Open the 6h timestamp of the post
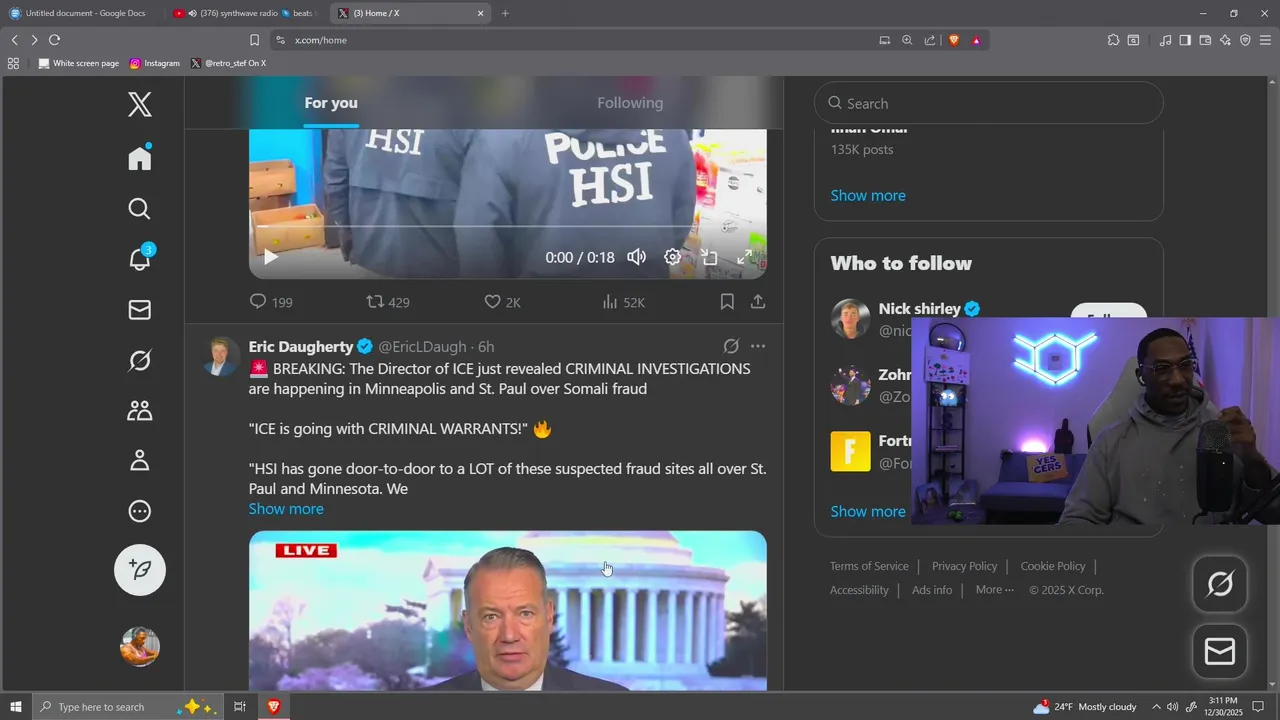 click(x=486, y=346)
